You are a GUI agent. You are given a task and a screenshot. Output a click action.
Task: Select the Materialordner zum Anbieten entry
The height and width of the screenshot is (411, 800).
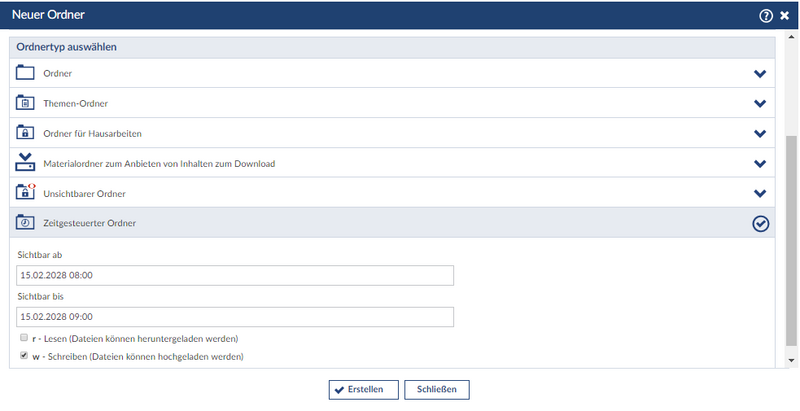pos(158,163)
